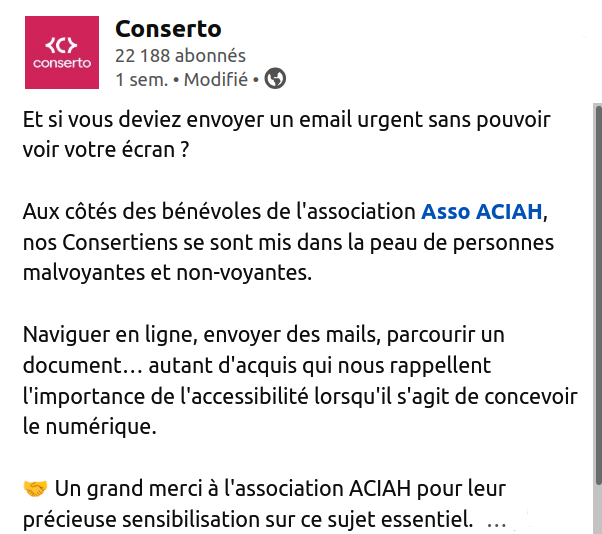Click the 22 188 abonnés follower count
Viewport: 602px width, 534px height.
click(180, 56)
